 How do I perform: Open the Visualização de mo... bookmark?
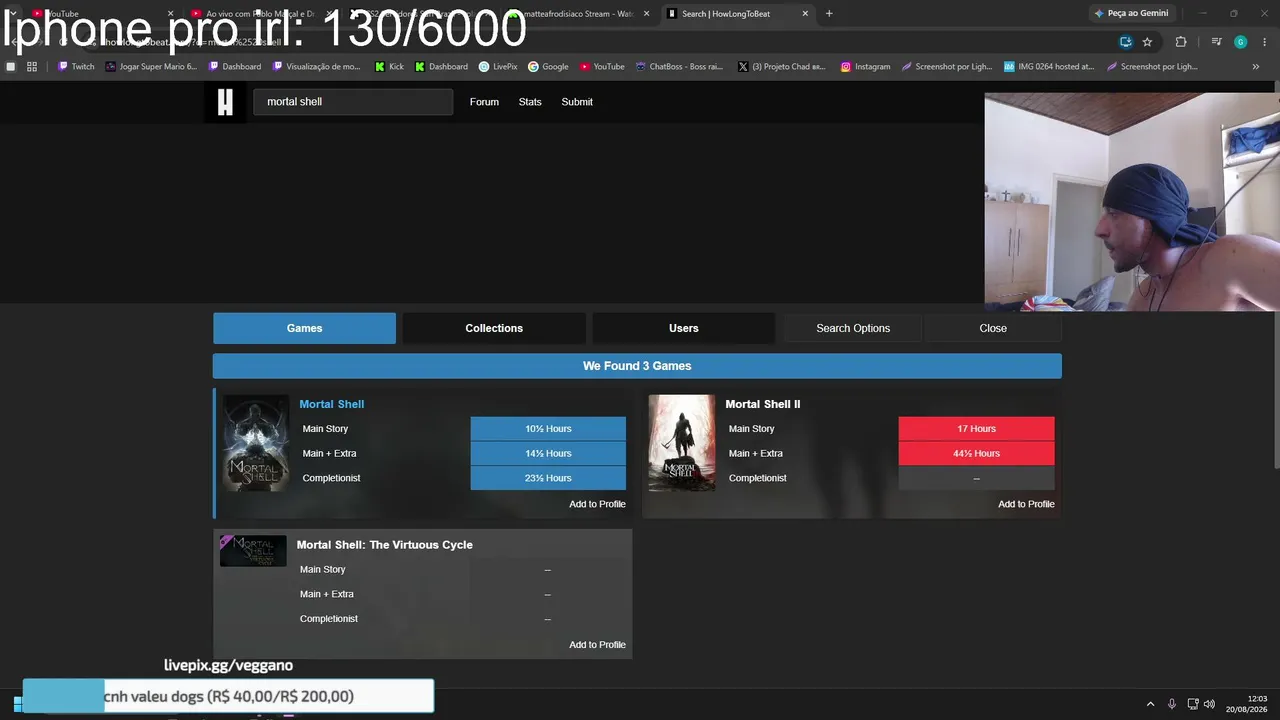[317, 67]
